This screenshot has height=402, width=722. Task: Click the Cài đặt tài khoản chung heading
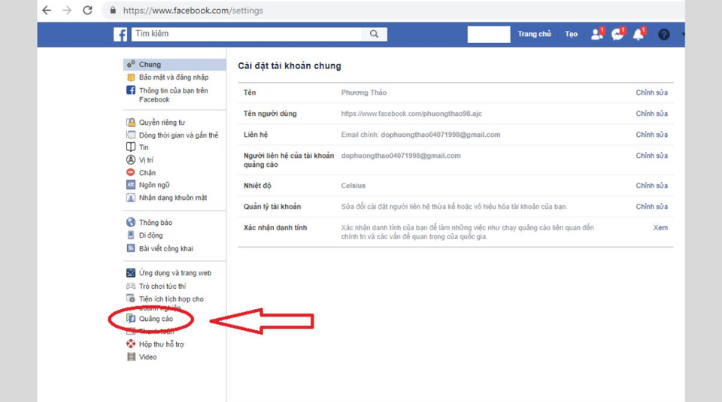point(290,66)
